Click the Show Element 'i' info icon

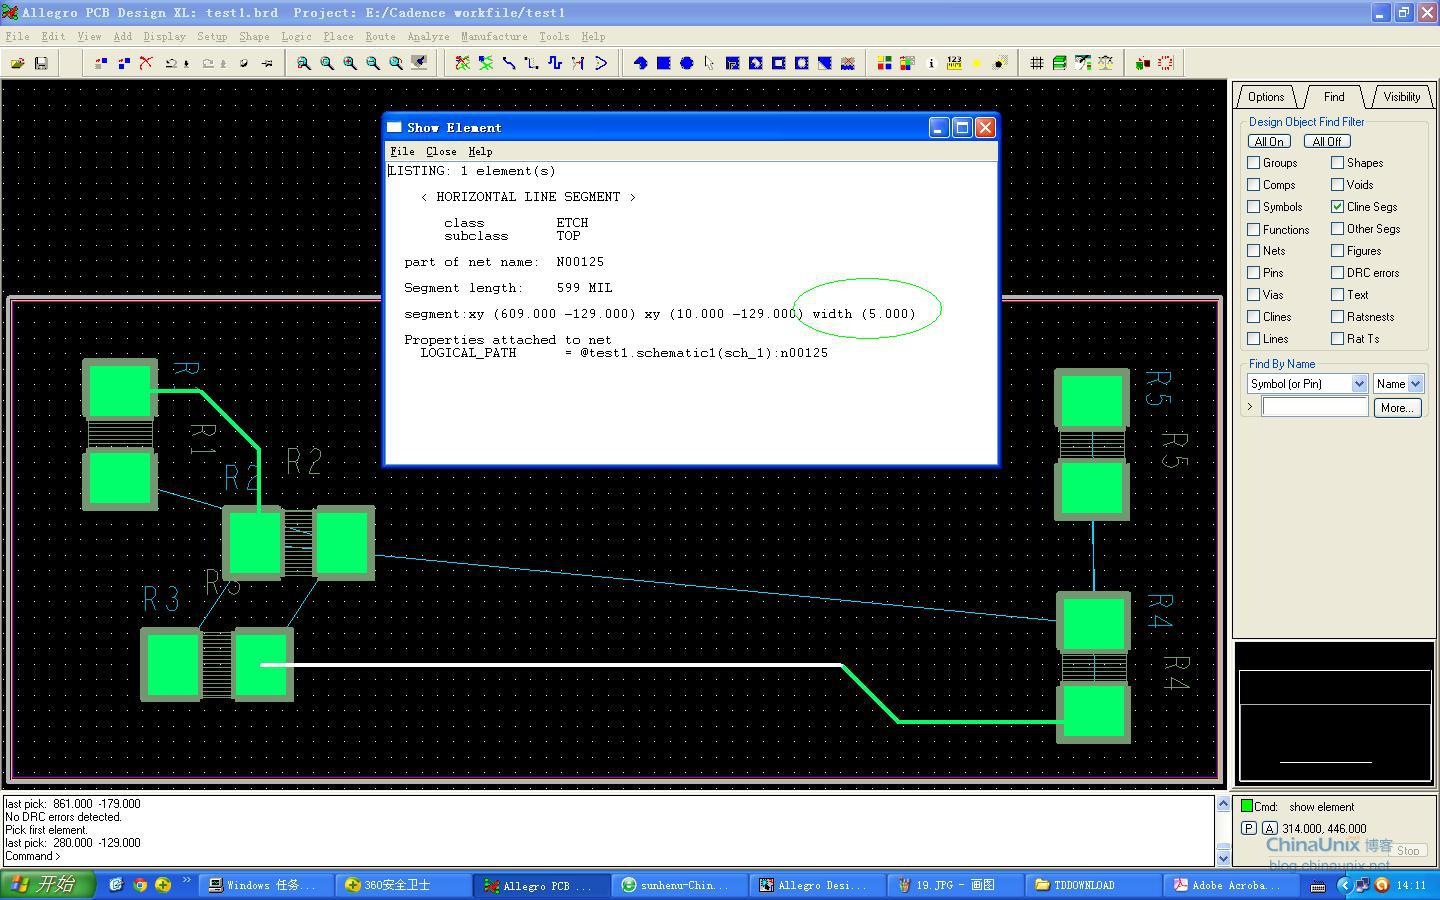931,63
